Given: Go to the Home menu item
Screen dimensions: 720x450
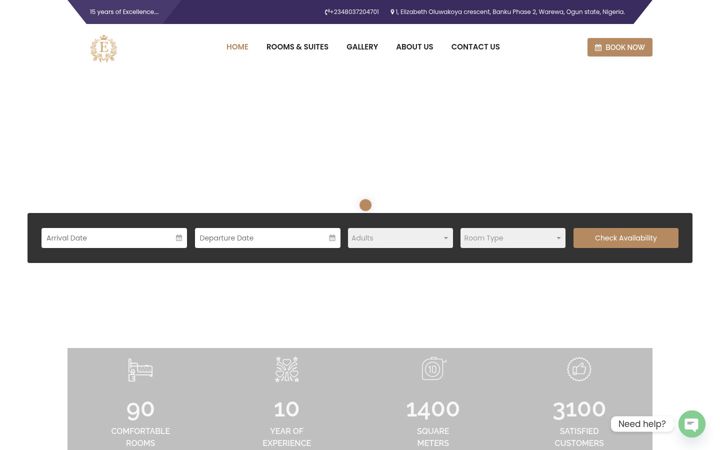Looking at the screenshot, I should click(237, 47).
